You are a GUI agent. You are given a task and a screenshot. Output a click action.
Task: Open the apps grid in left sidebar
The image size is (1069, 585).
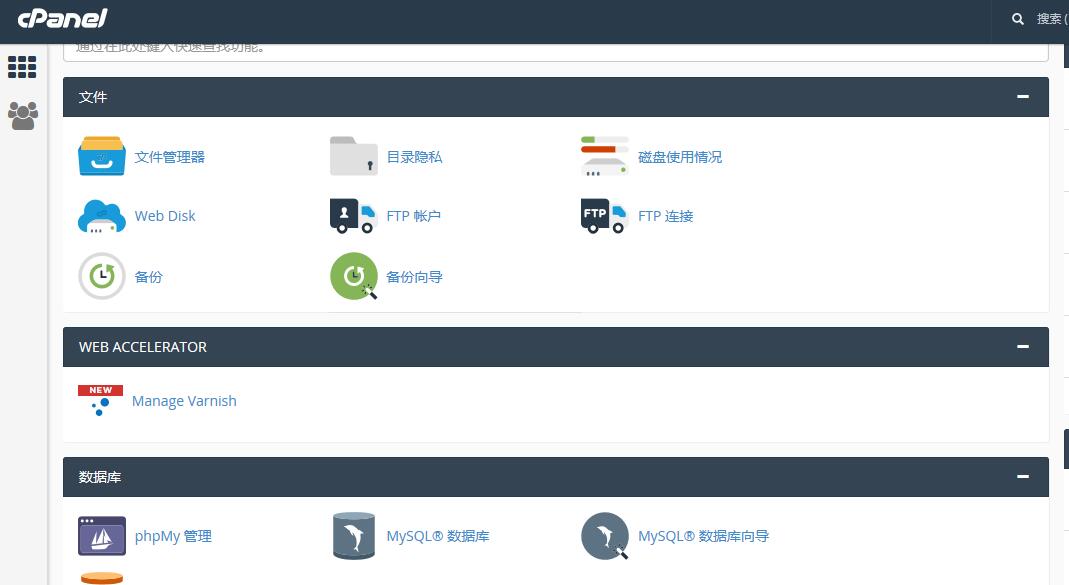tap(22, 67)
